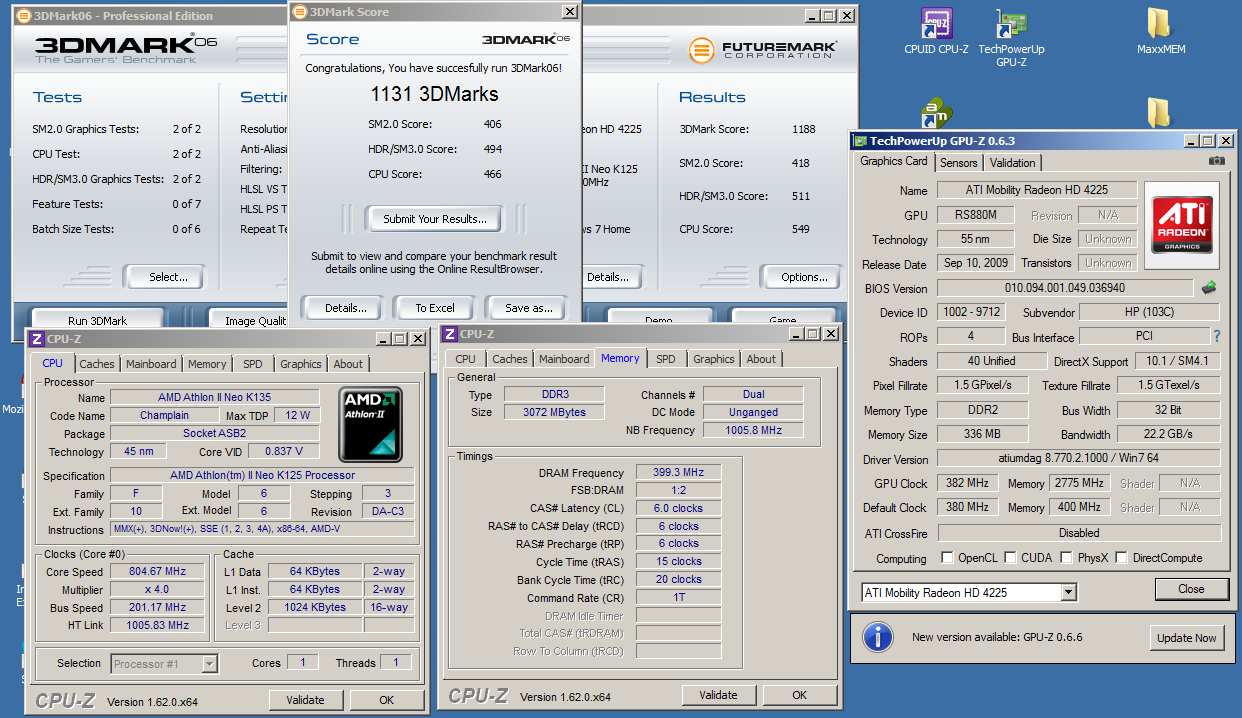Click Validate in the CPU-Z Memory window
The width and height of the screenshot is (1242, 718).
[718, 695]
